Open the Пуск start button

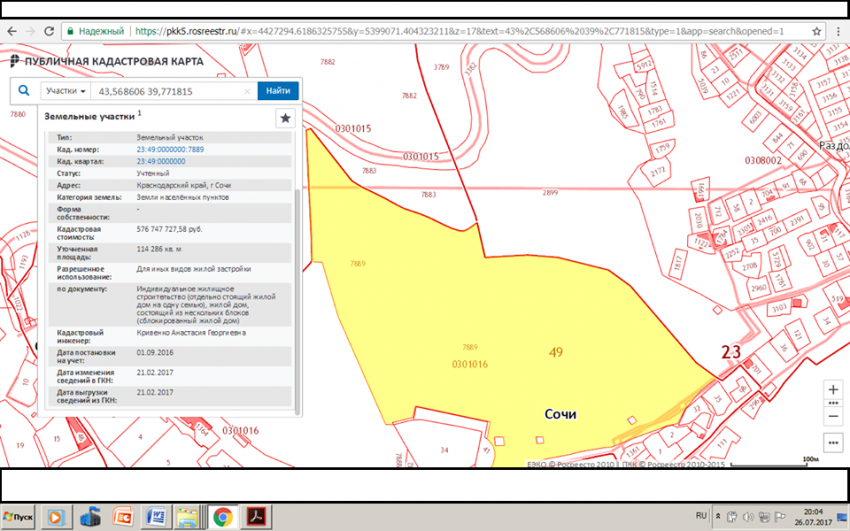pos(18,517)
